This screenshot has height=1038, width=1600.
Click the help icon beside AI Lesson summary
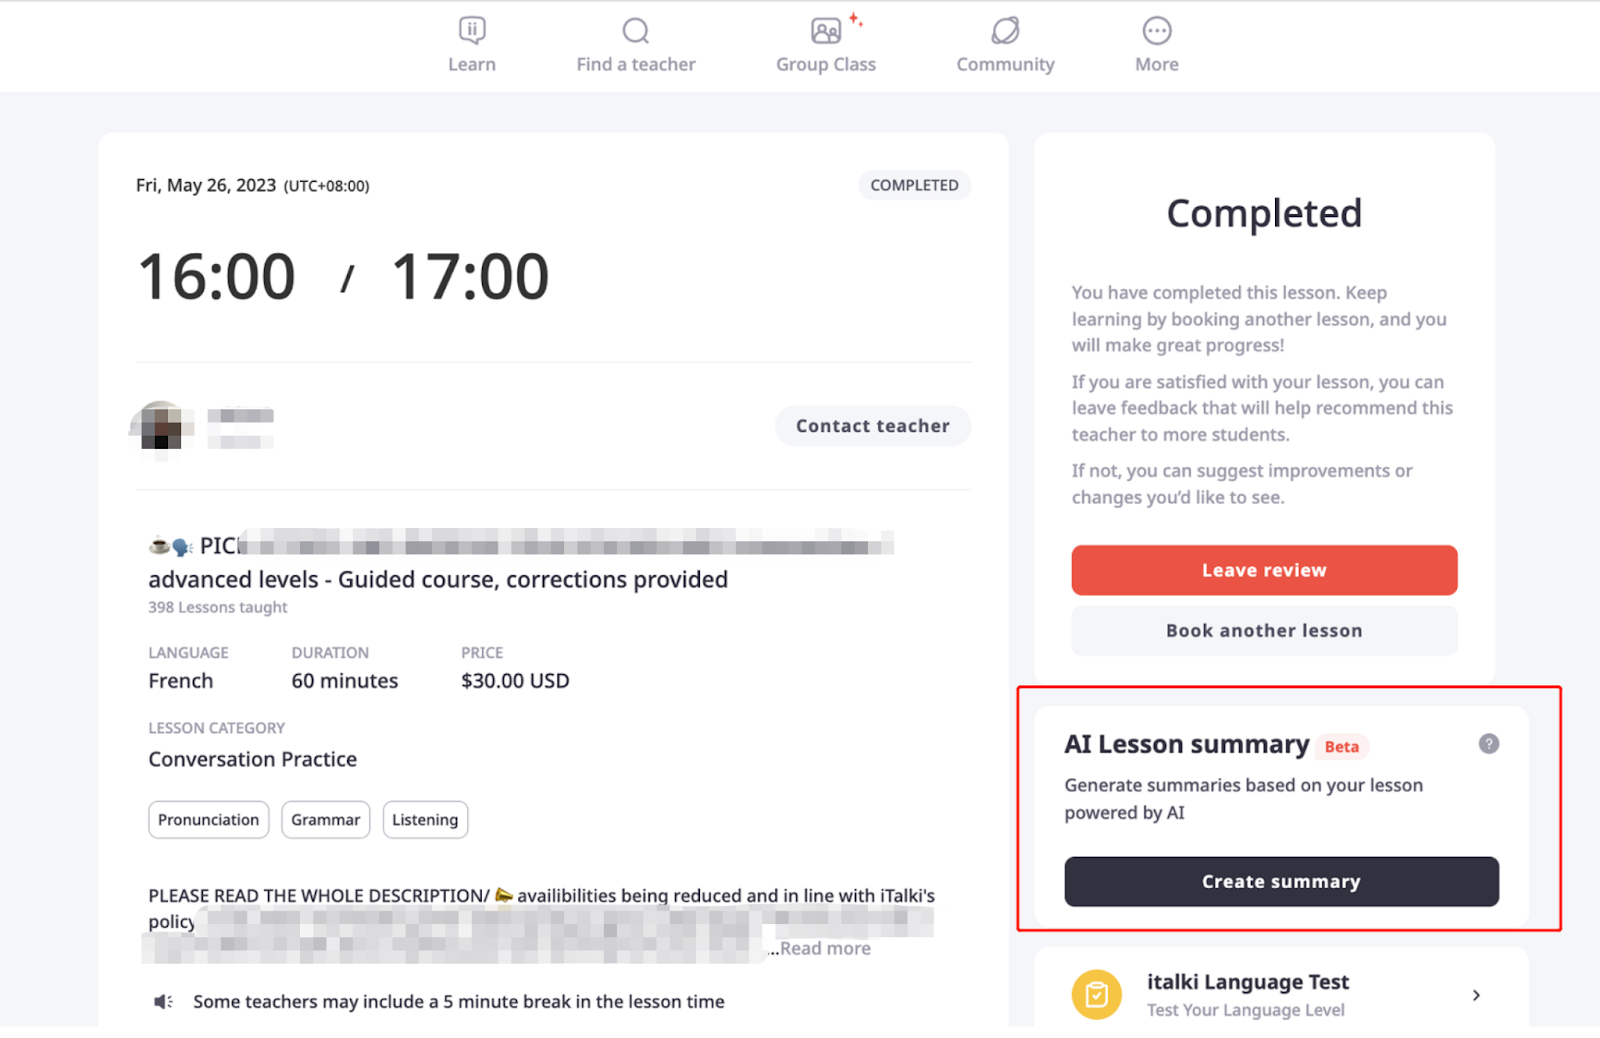[x=1488, y=744]
